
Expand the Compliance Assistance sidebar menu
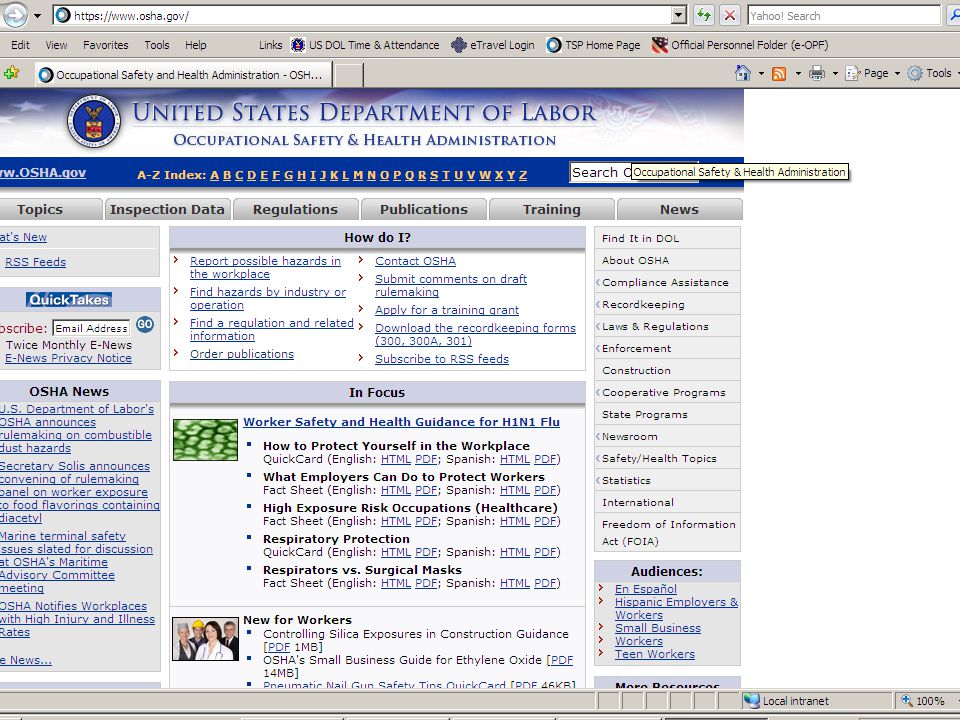(x=665, y=282)
